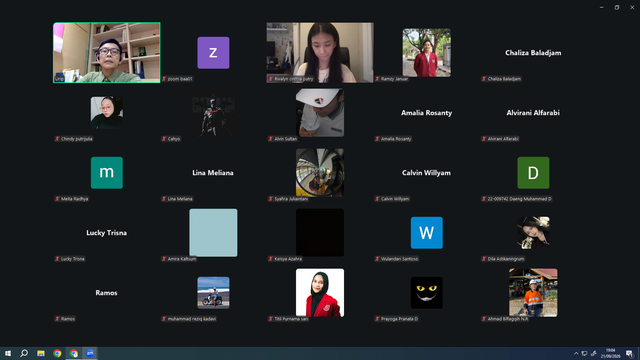The height and width of the screenshot is (360, 640).
Task: Show hidden system tray icons
Action: tap(576, 353)
